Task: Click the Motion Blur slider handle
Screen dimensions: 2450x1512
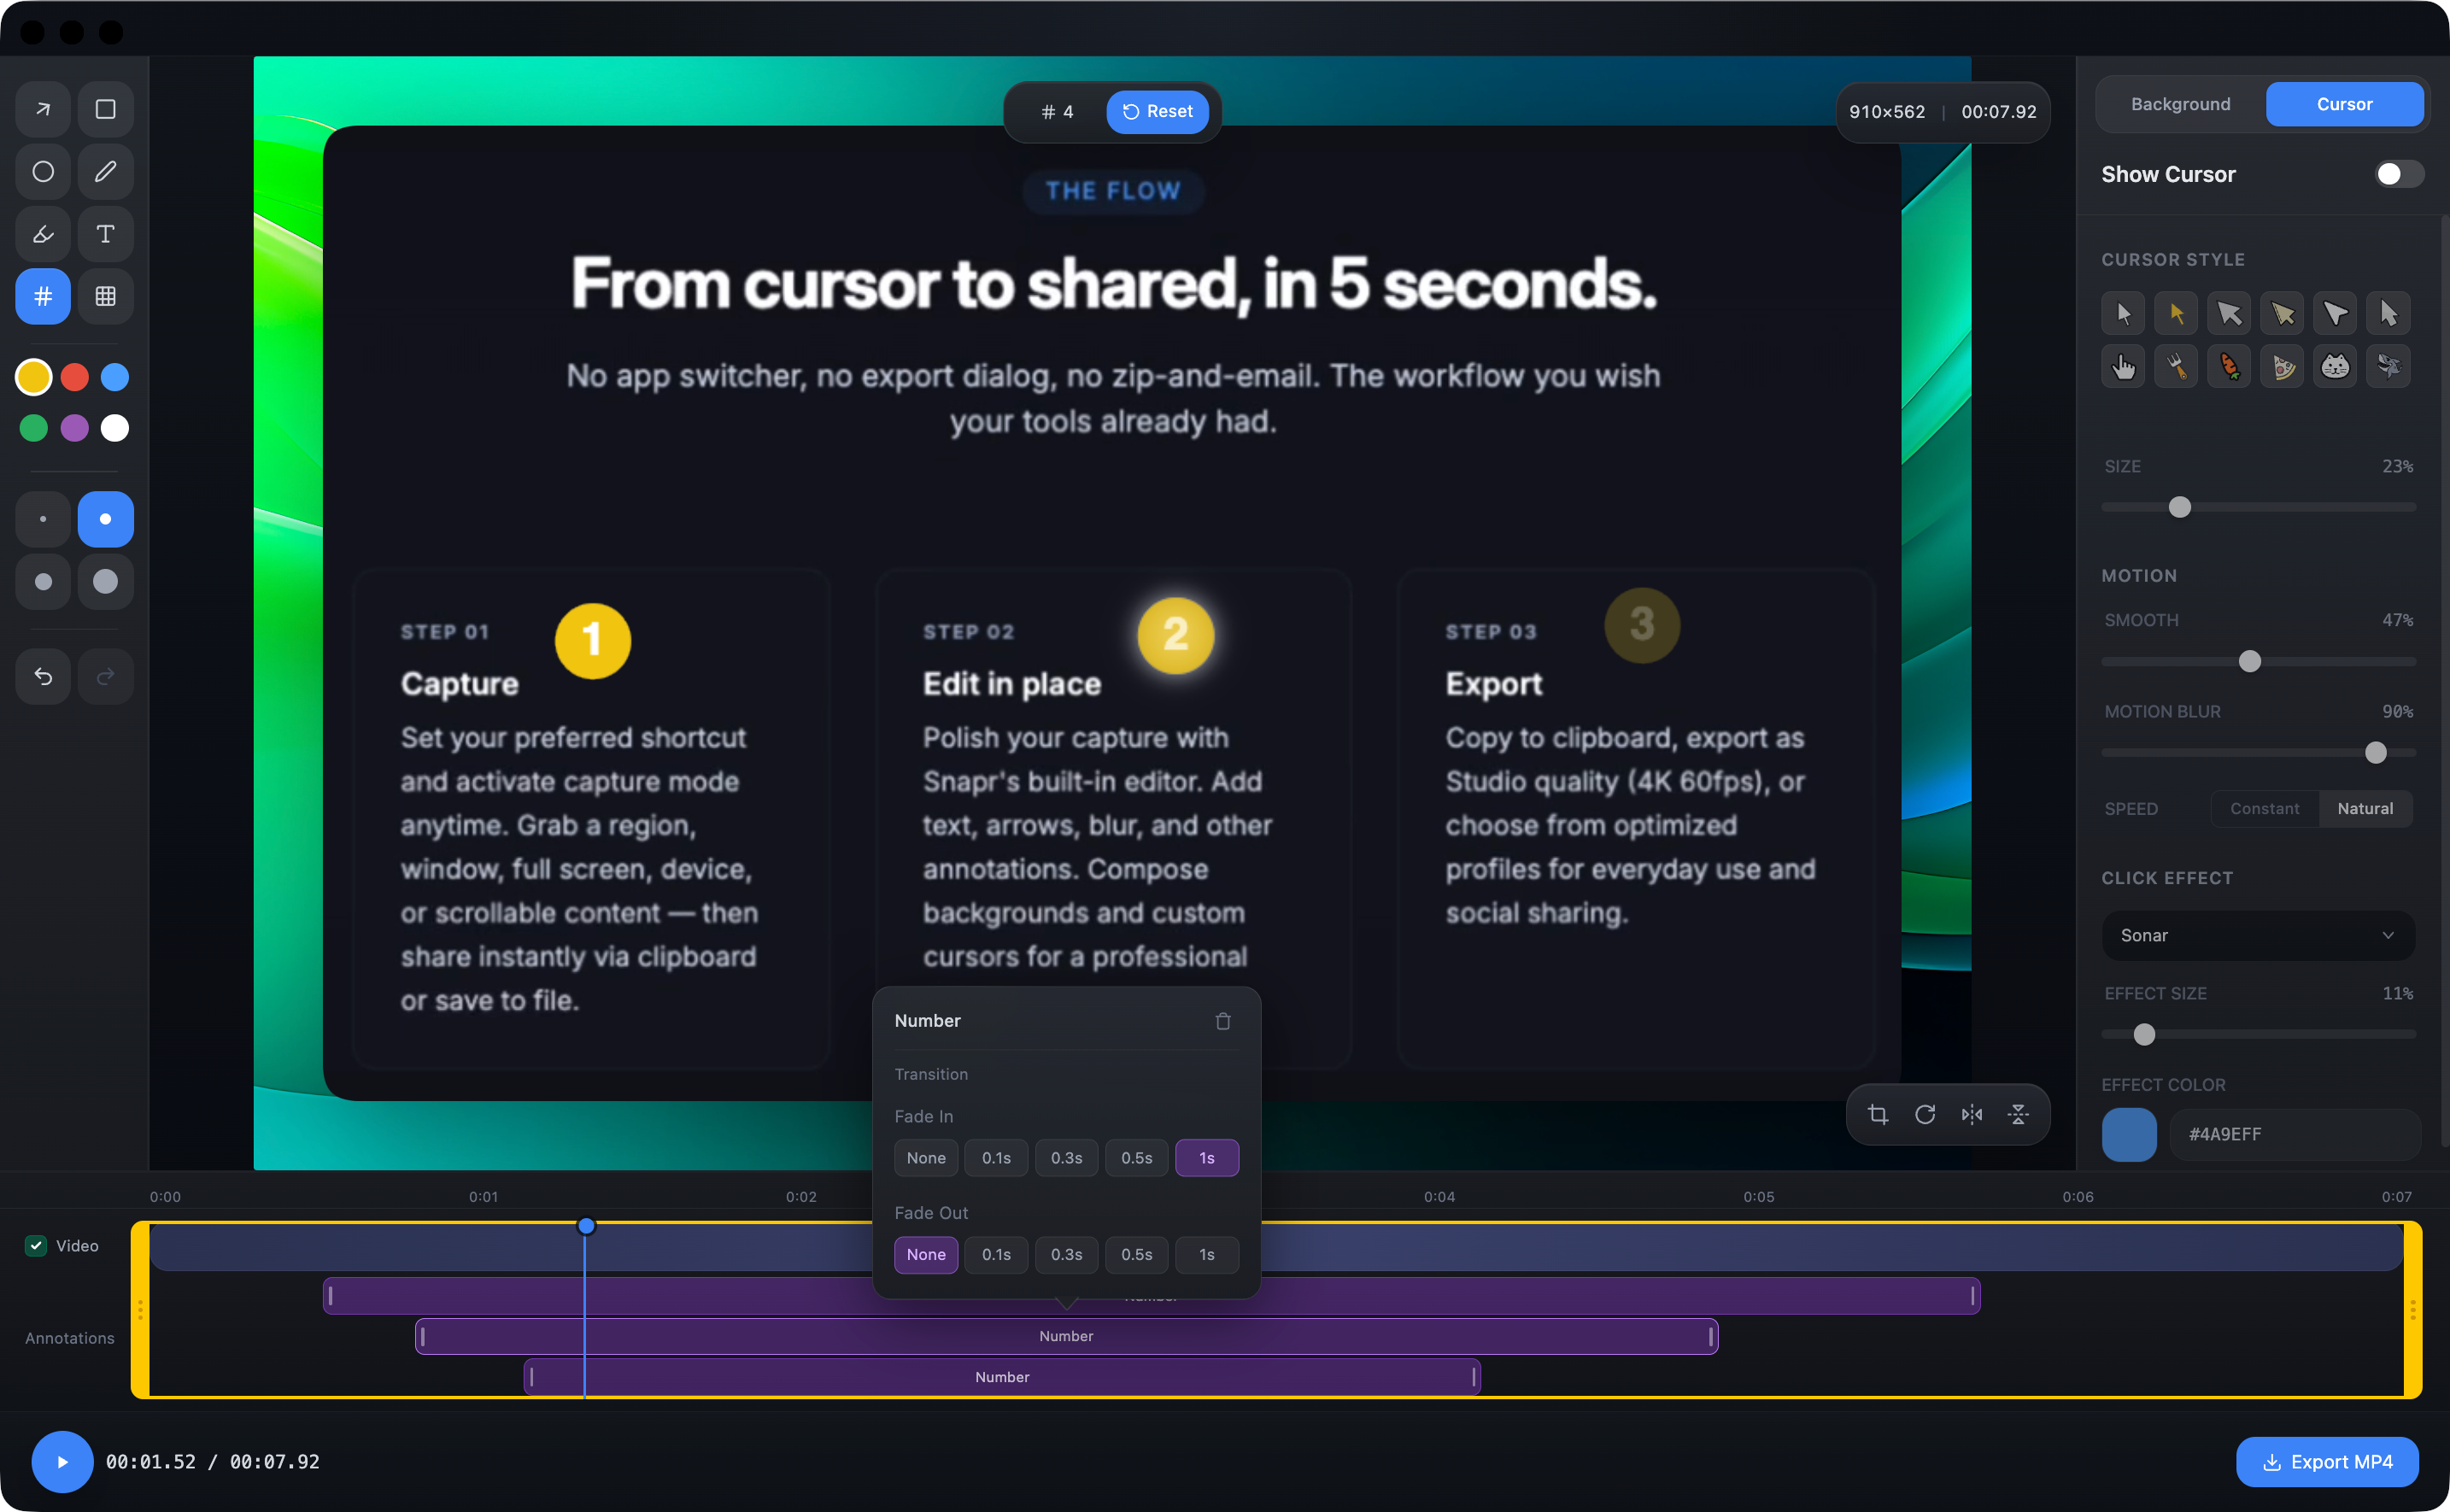Action: click(x=2376, y=752)
